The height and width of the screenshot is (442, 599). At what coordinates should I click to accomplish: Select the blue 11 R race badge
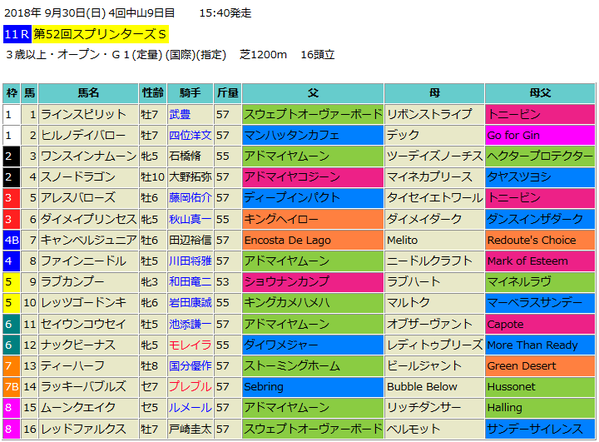[x=17, y=34]
